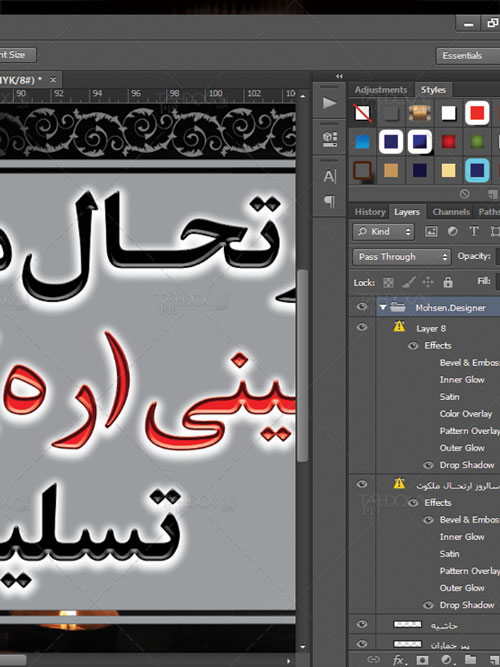Hide the Arabic text layer below Layer 8

[x=362, y=484]
